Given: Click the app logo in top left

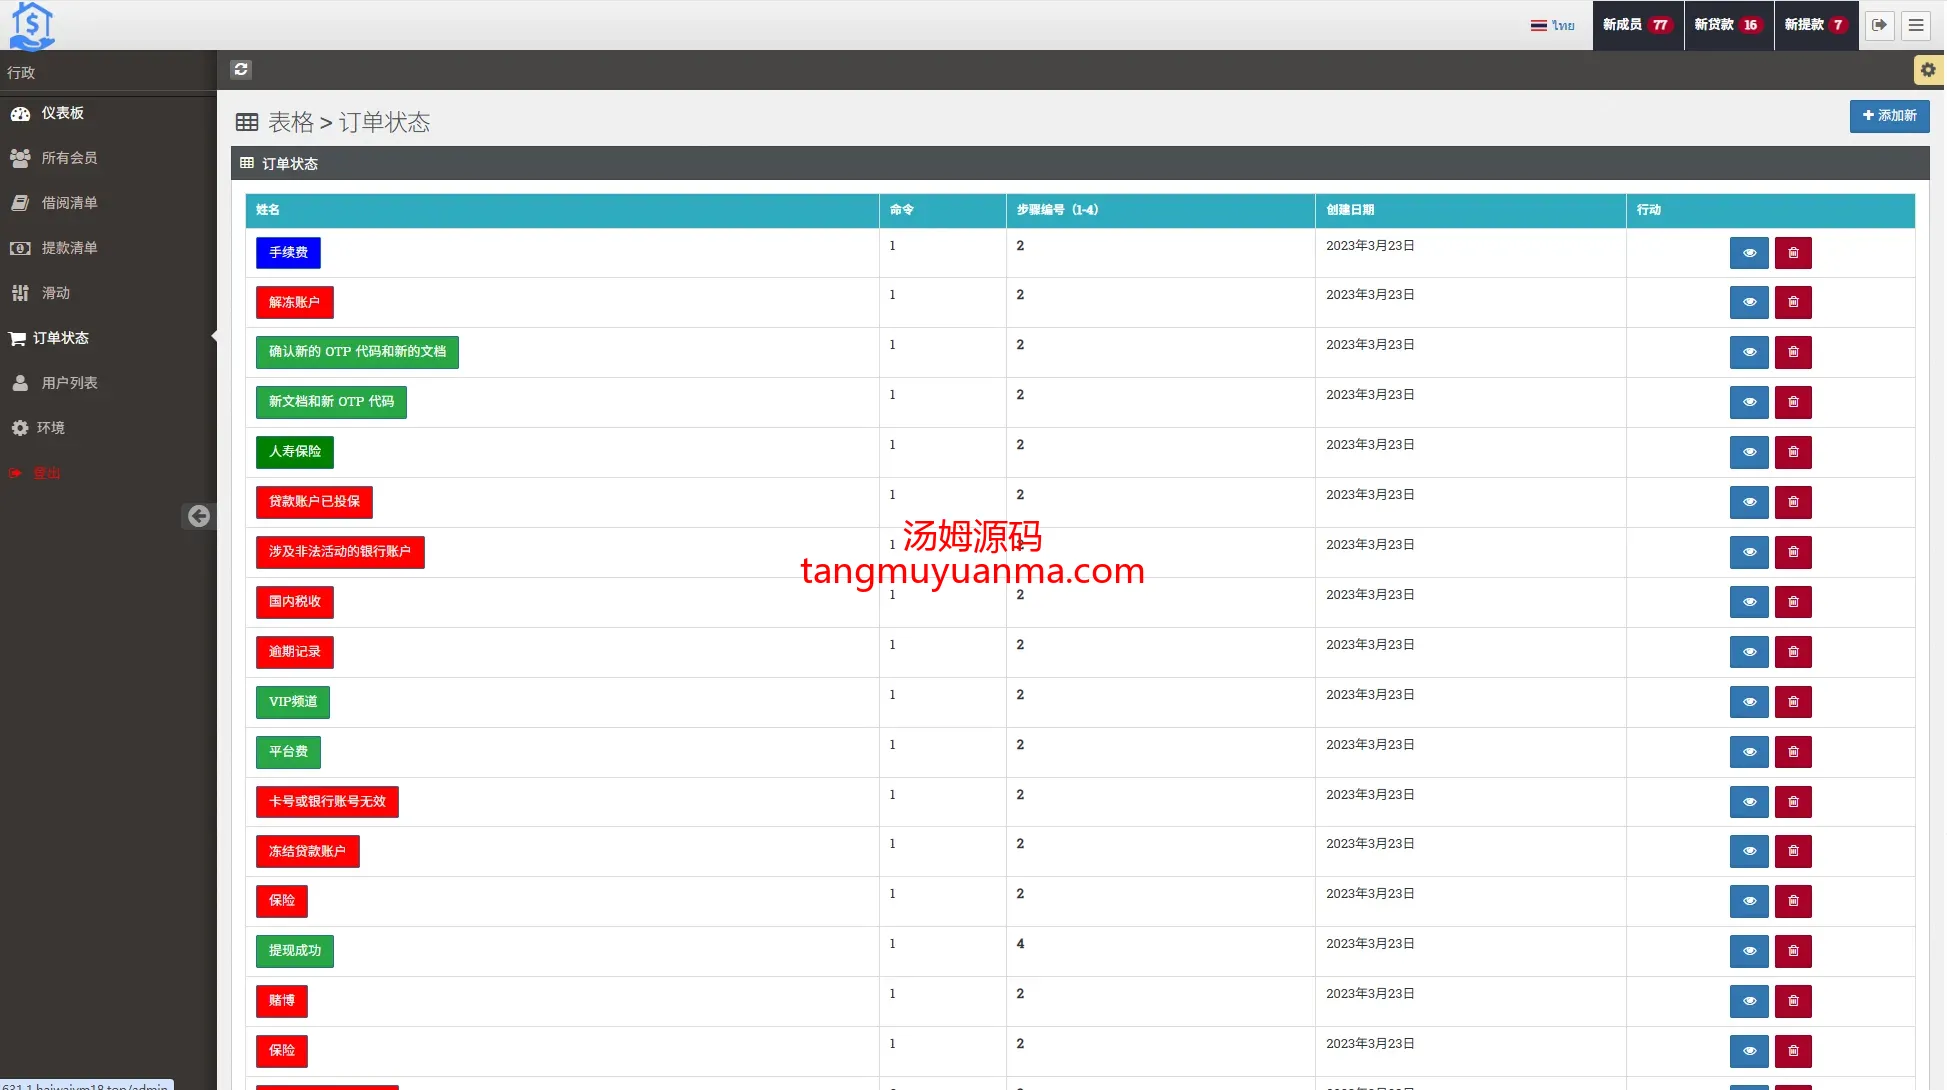Looking at the screenshot, I should 32,25.
